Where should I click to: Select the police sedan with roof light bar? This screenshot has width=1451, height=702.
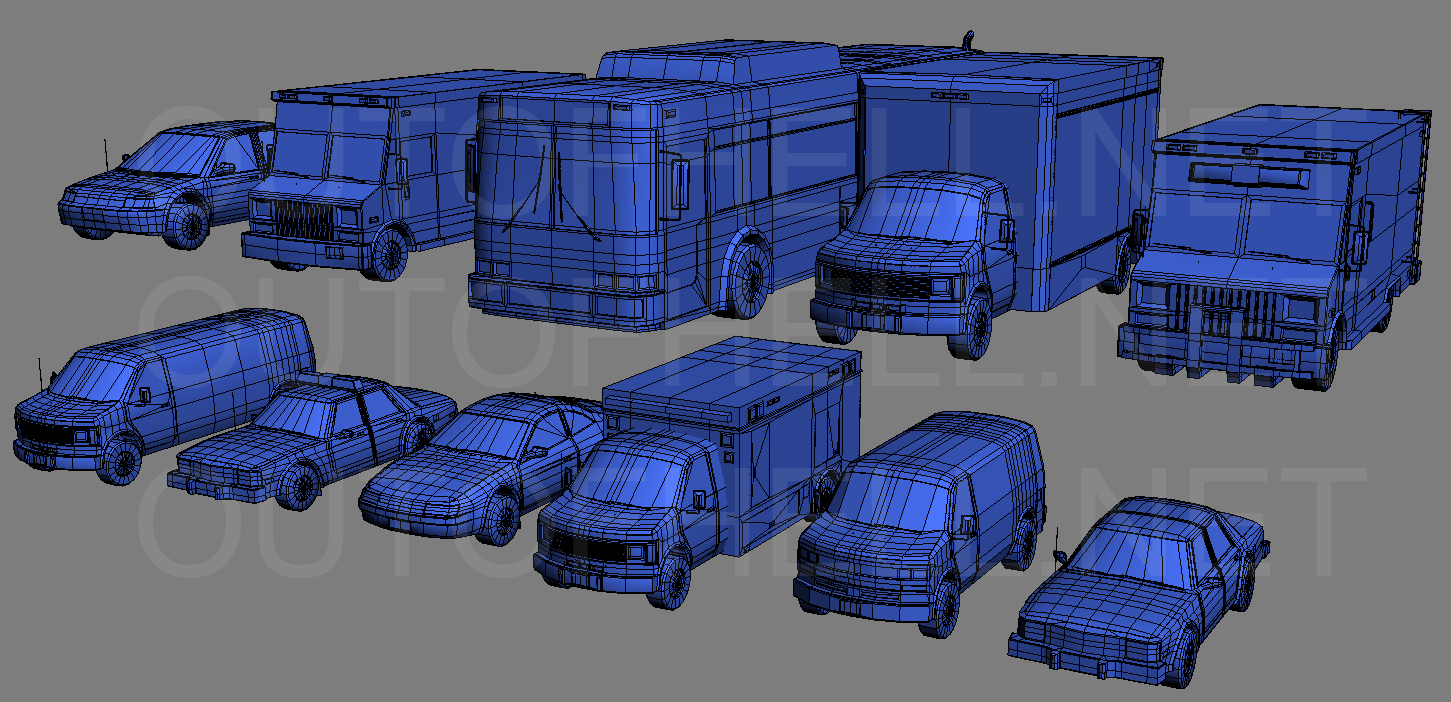click(310, 440)
